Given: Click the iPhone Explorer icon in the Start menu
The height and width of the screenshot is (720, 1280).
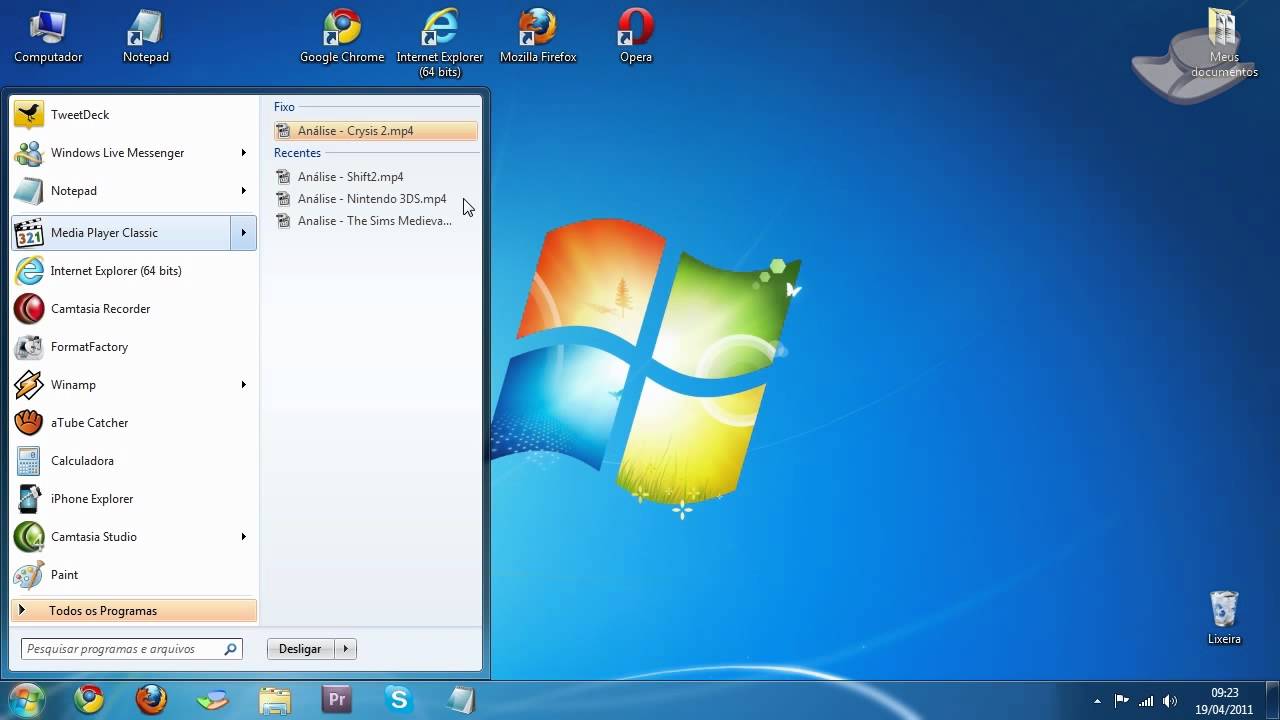Looking at the screenshot, I should click(x=29, y=499).
